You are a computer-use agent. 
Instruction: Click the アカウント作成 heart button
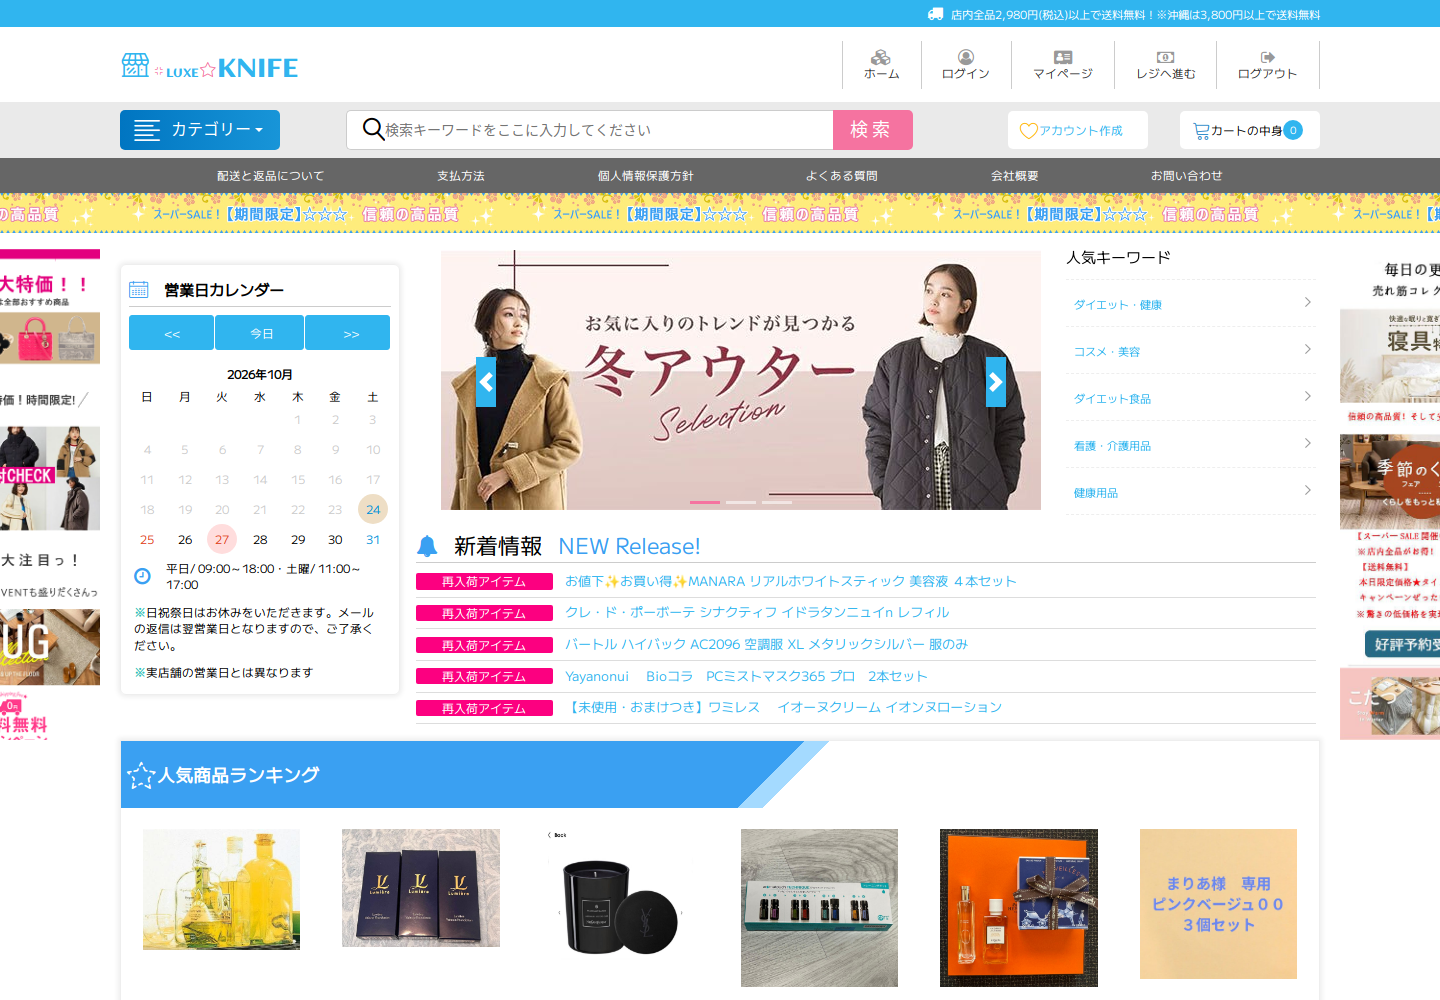(1077, 130)
